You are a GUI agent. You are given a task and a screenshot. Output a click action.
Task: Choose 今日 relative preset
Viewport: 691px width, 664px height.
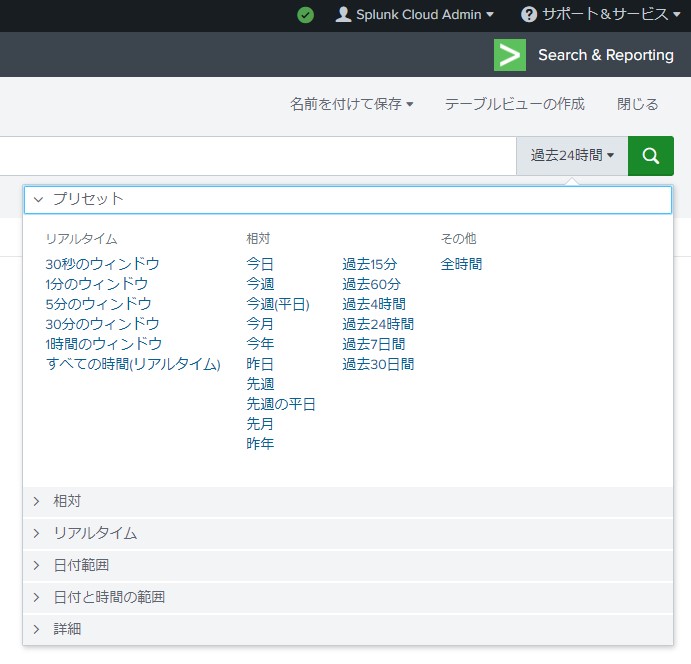[260, 264]
